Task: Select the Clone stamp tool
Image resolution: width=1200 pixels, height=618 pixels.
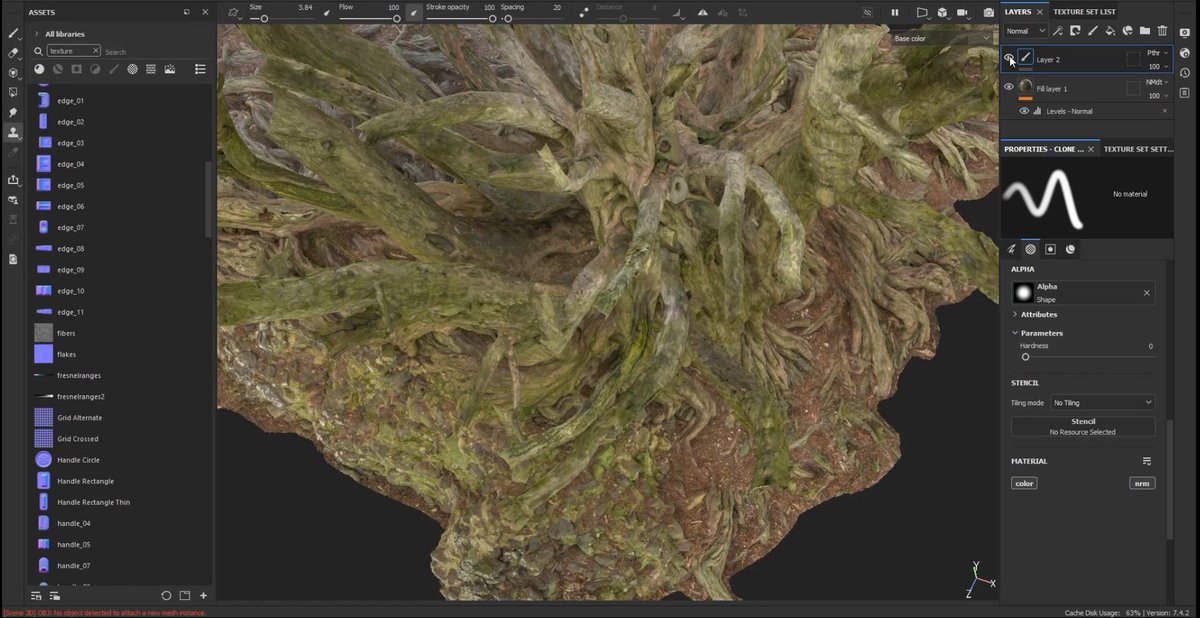Action: (x=13, y=132)
